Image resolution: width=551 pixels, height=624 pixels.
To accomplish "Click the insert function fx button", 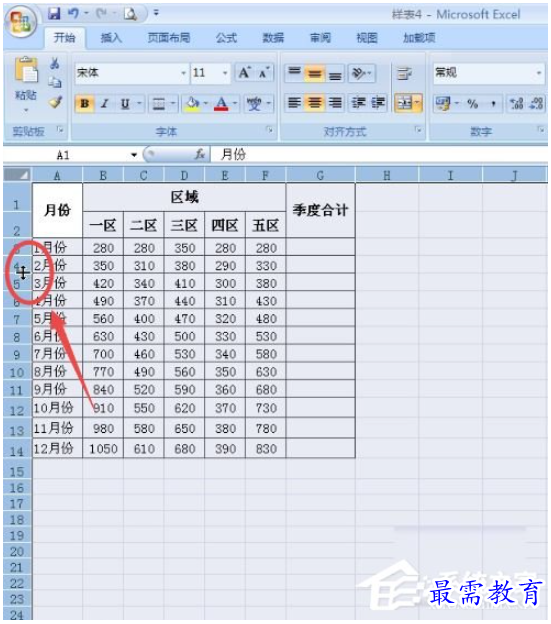I will [x=200, y=155].
